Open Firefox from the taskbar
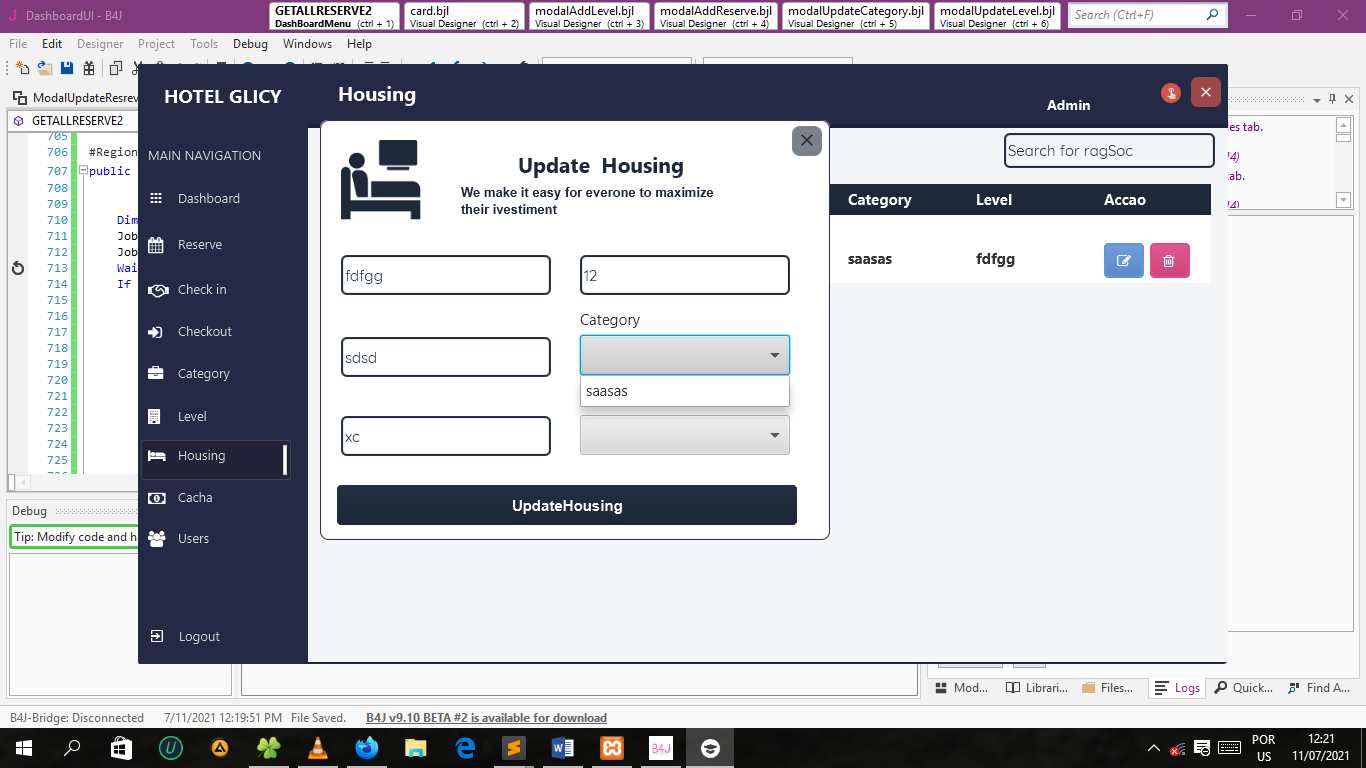The width and height of the screenshot is (1366, 768). [367, 748]
